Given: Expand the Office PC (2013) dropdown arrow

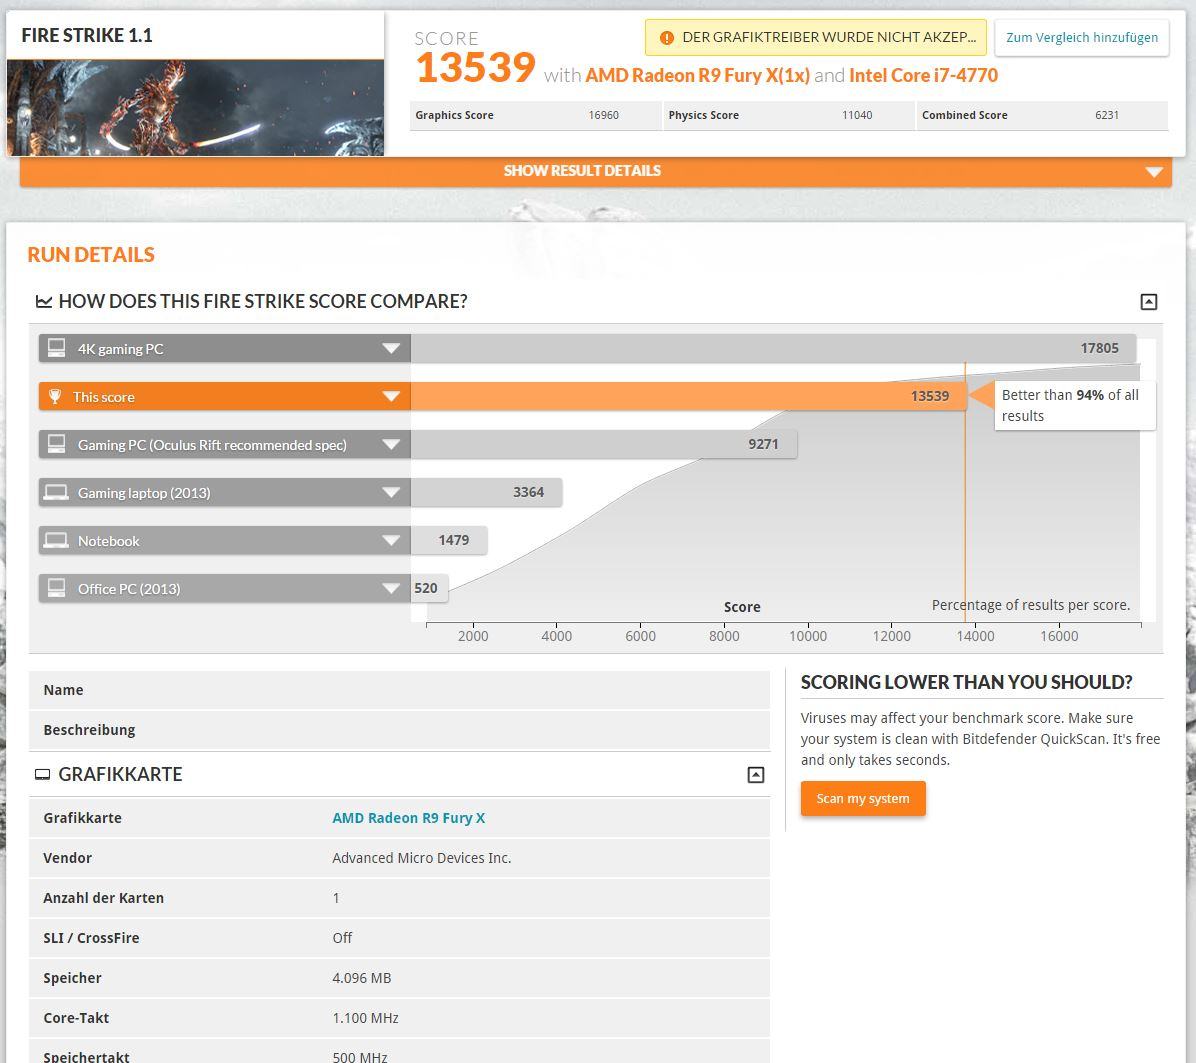Looking at the screenshot, I should (391, 589).
